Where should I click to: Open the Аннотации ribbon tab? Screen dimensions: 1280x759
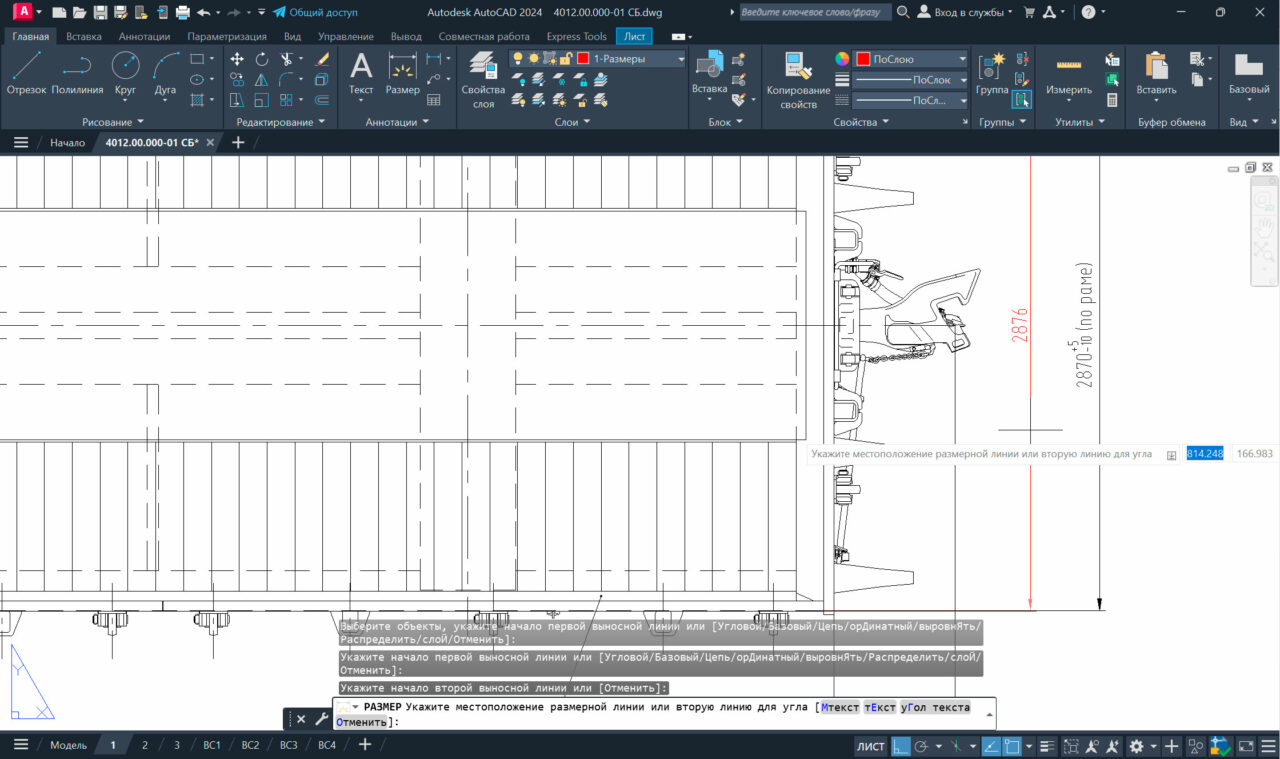(x=144, y=36)
